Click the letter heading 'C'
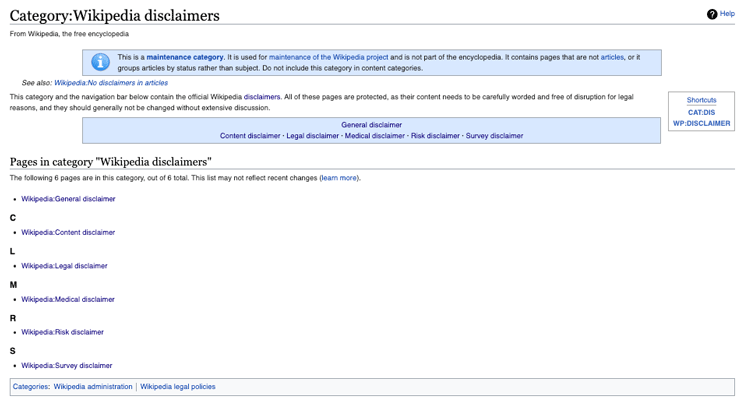Viewport: 744px width, 405px height. [13, 218]
